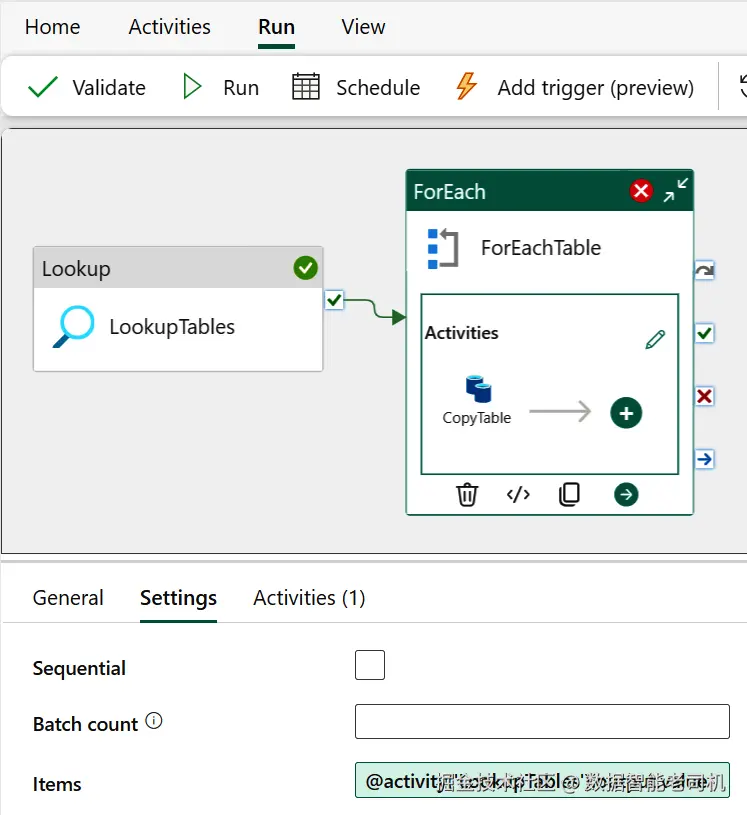Switch to the General settings tab
Screen dimensions: 747x815
tap(68, 598)
